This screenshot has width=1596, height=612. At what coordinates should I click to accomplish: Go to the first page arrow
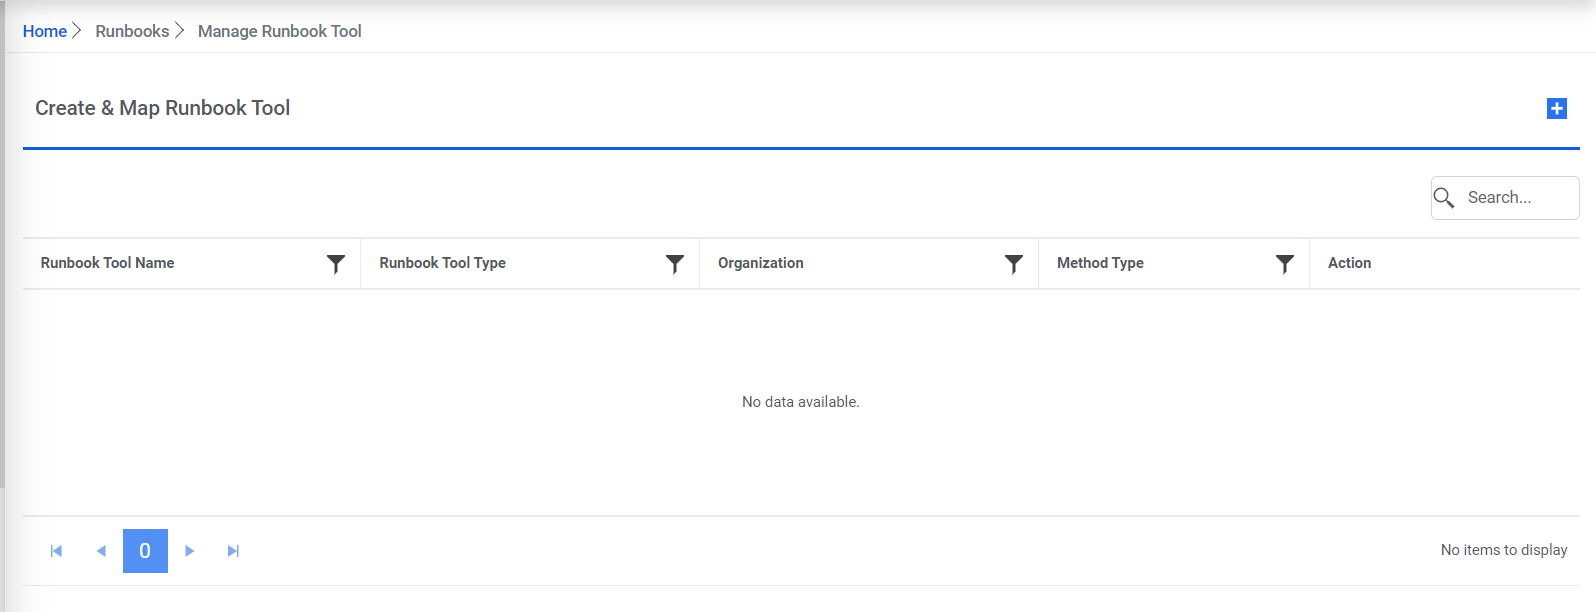(x=57, y=551)
